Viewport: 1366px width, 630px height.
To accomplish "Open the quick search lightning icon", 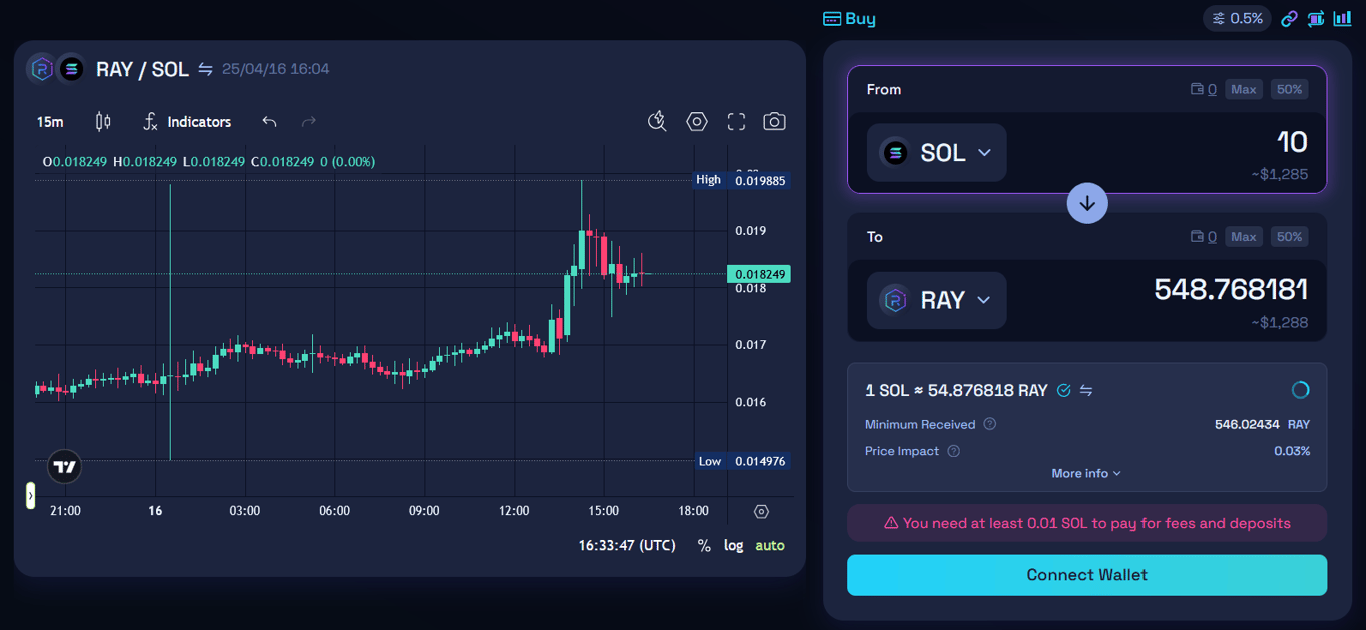I will [x=657, y=121].
